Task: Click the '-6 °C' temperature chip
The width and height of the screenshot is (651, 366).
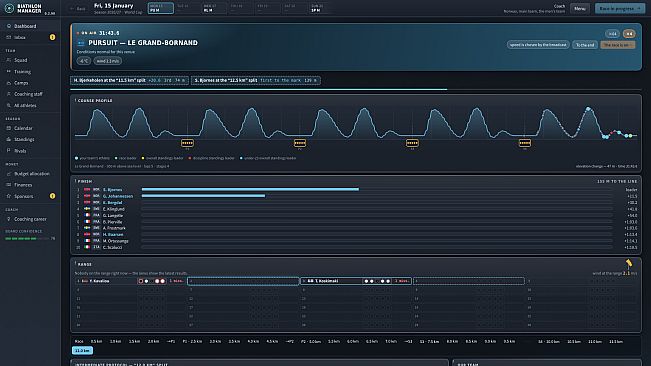Action: (84, 61)
